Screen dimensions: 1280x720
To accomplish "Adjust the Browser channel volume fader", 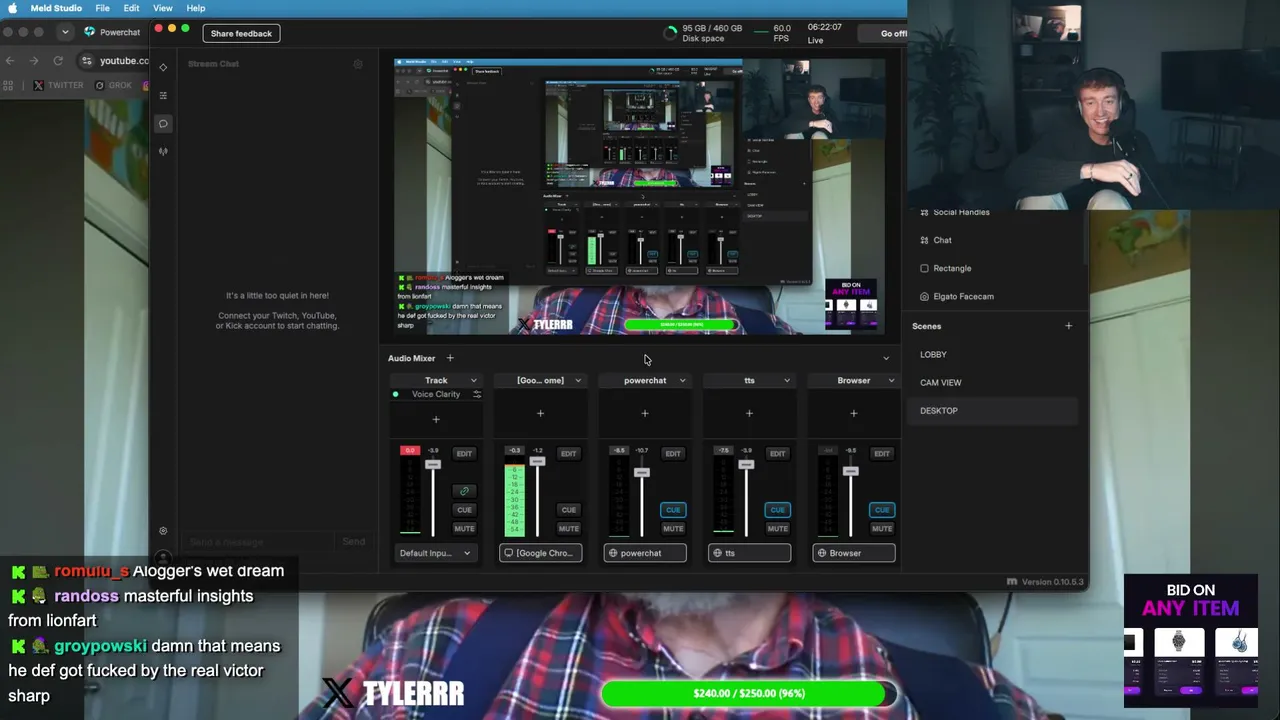I will [850, 471].
